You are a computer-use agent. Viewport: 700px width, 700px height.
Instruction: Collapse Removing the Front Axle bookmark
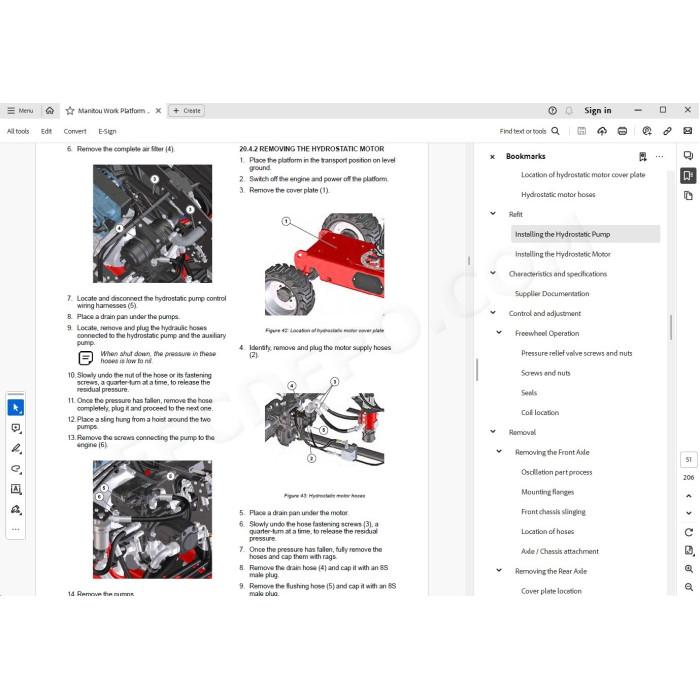(x=499, y=452)
